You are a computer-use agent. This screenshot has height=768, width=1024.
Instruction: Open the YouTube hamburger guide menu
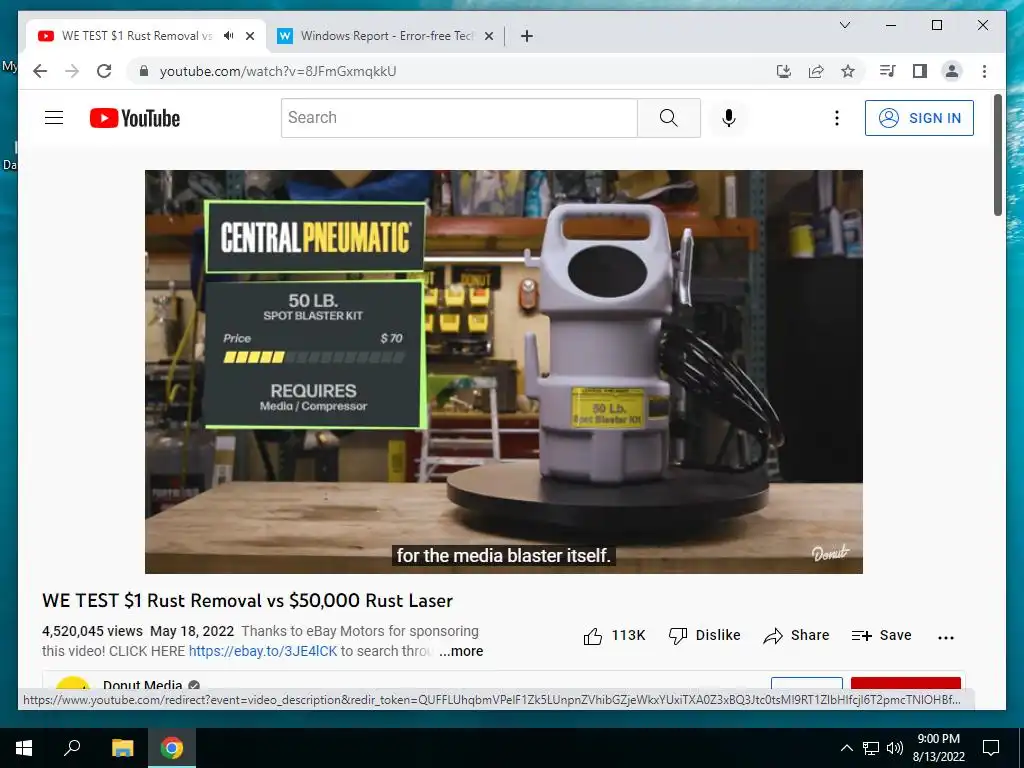54,118
